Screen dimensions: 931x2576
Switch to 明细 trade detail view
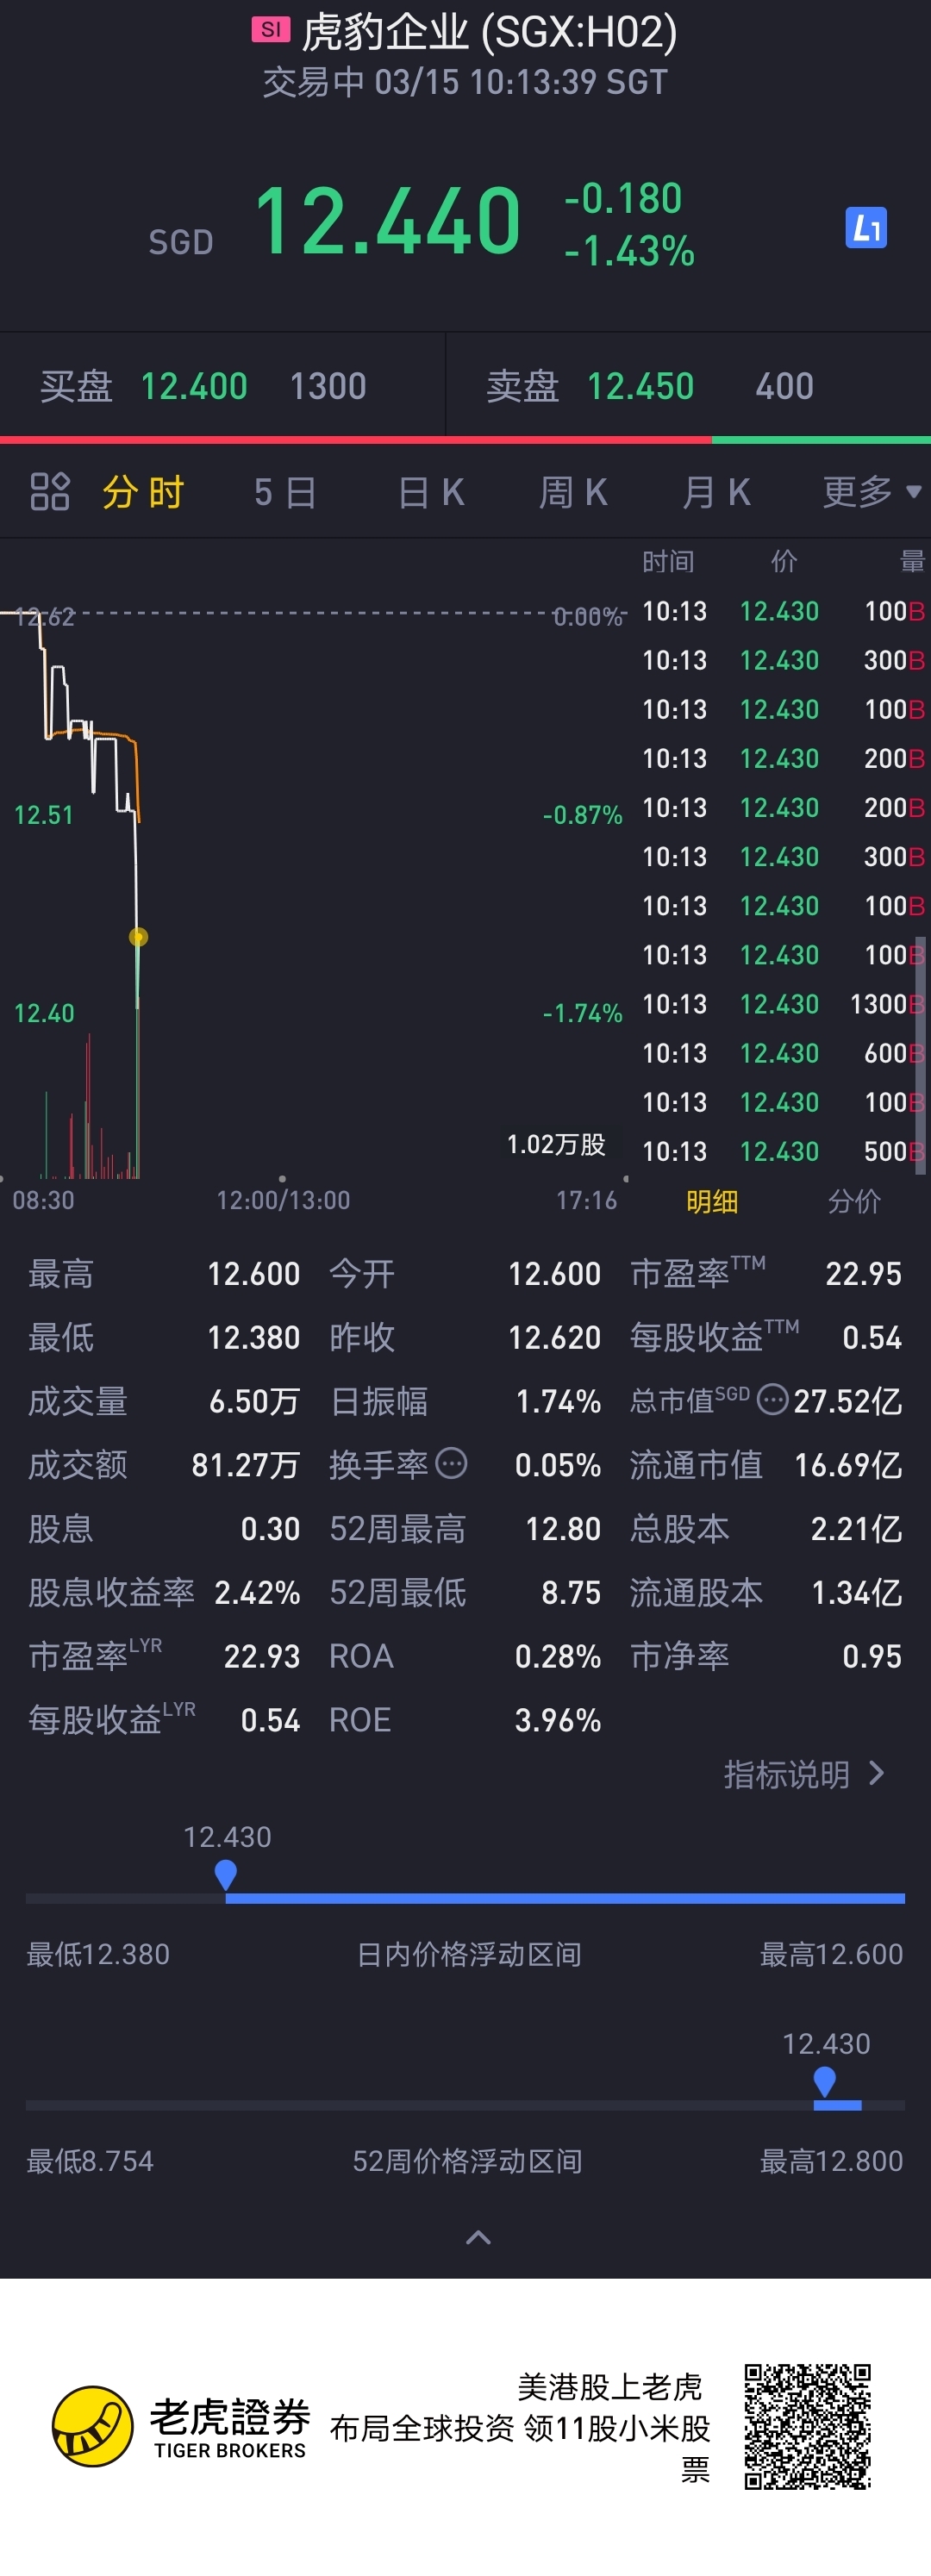712,1201
